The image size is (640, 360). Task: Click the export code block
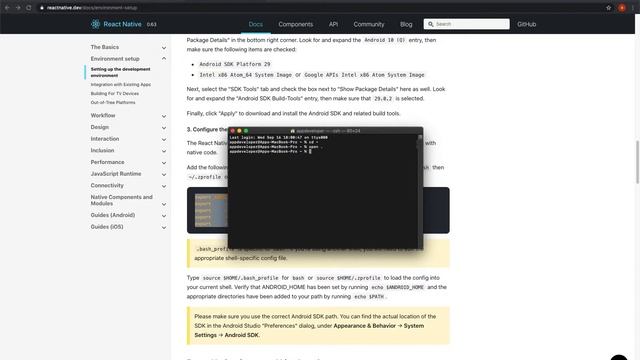tap(318, 210)
